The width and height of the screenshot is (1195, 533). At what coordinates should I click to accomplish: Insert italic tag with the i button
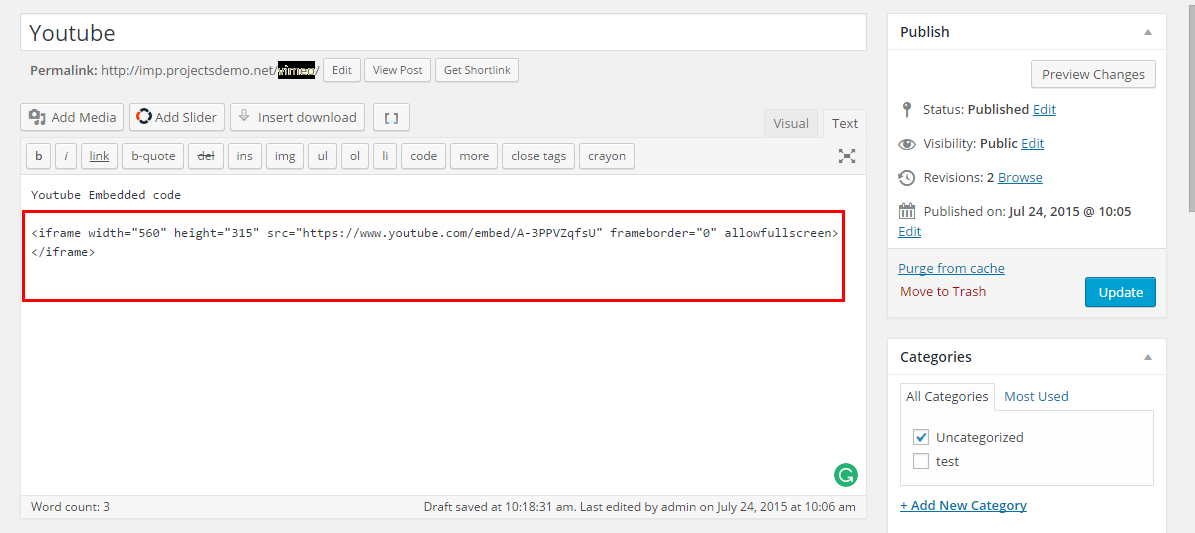pyautogui.click(x=66, y=156)
